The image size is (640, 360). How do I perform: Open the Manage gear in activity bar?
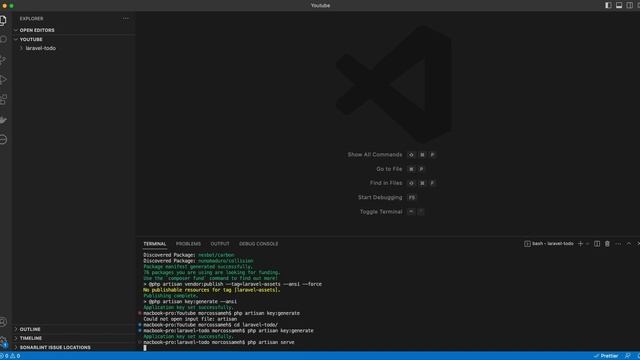pyautogui.click(x=3, y=341)
